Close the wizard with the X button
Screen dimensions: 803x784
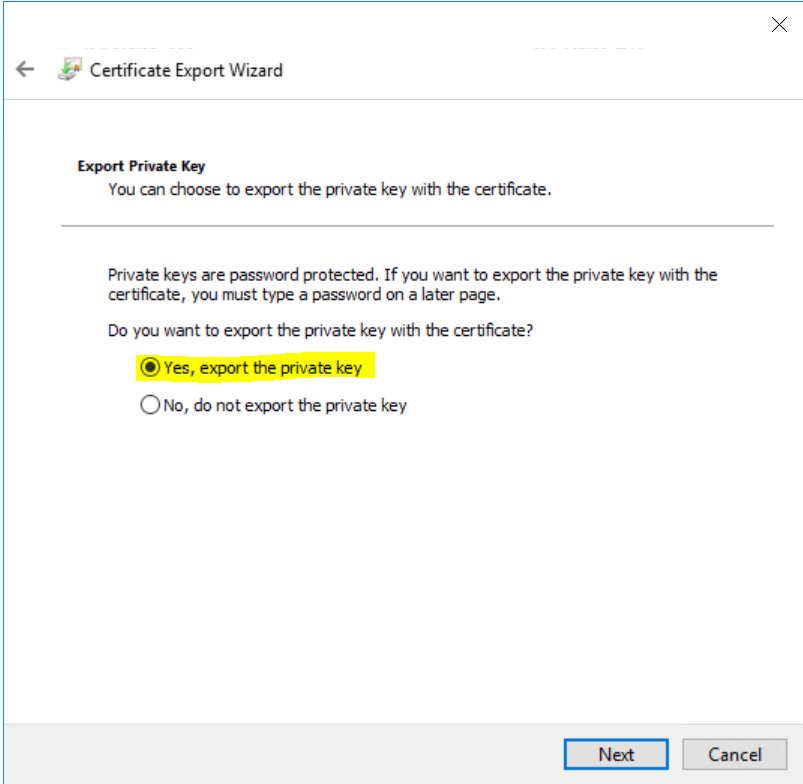point(779,25)
